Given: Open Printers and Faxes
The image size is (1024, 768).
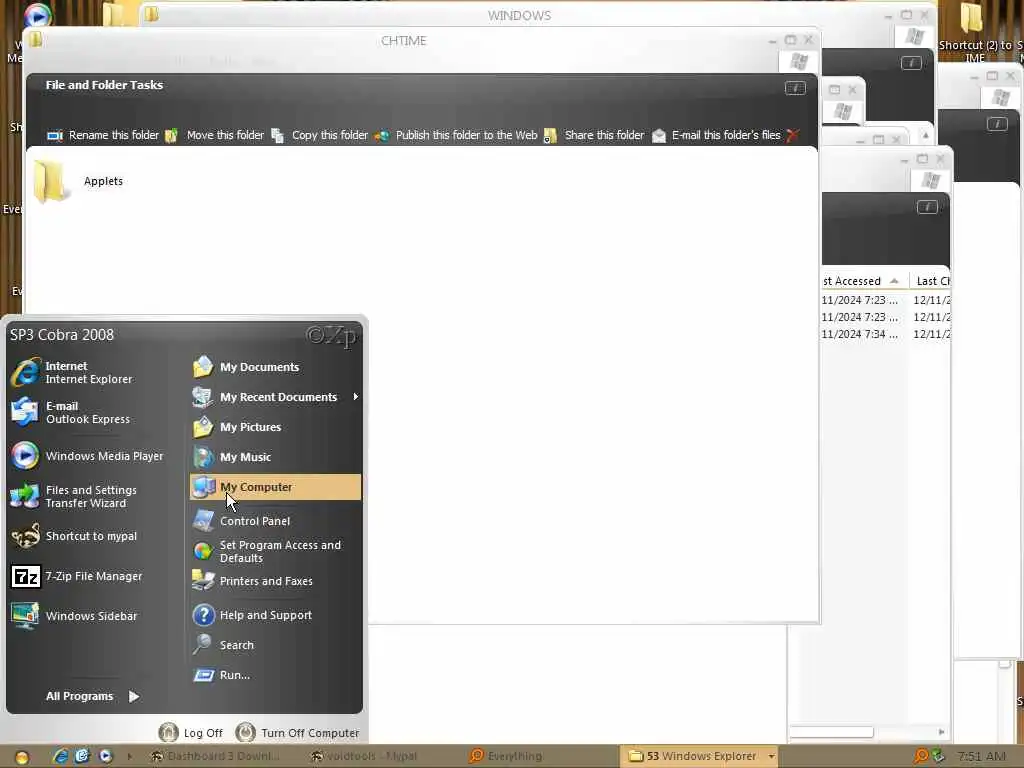Looking at the screenshot, I should pyautogui.click(x=275, y=581).
